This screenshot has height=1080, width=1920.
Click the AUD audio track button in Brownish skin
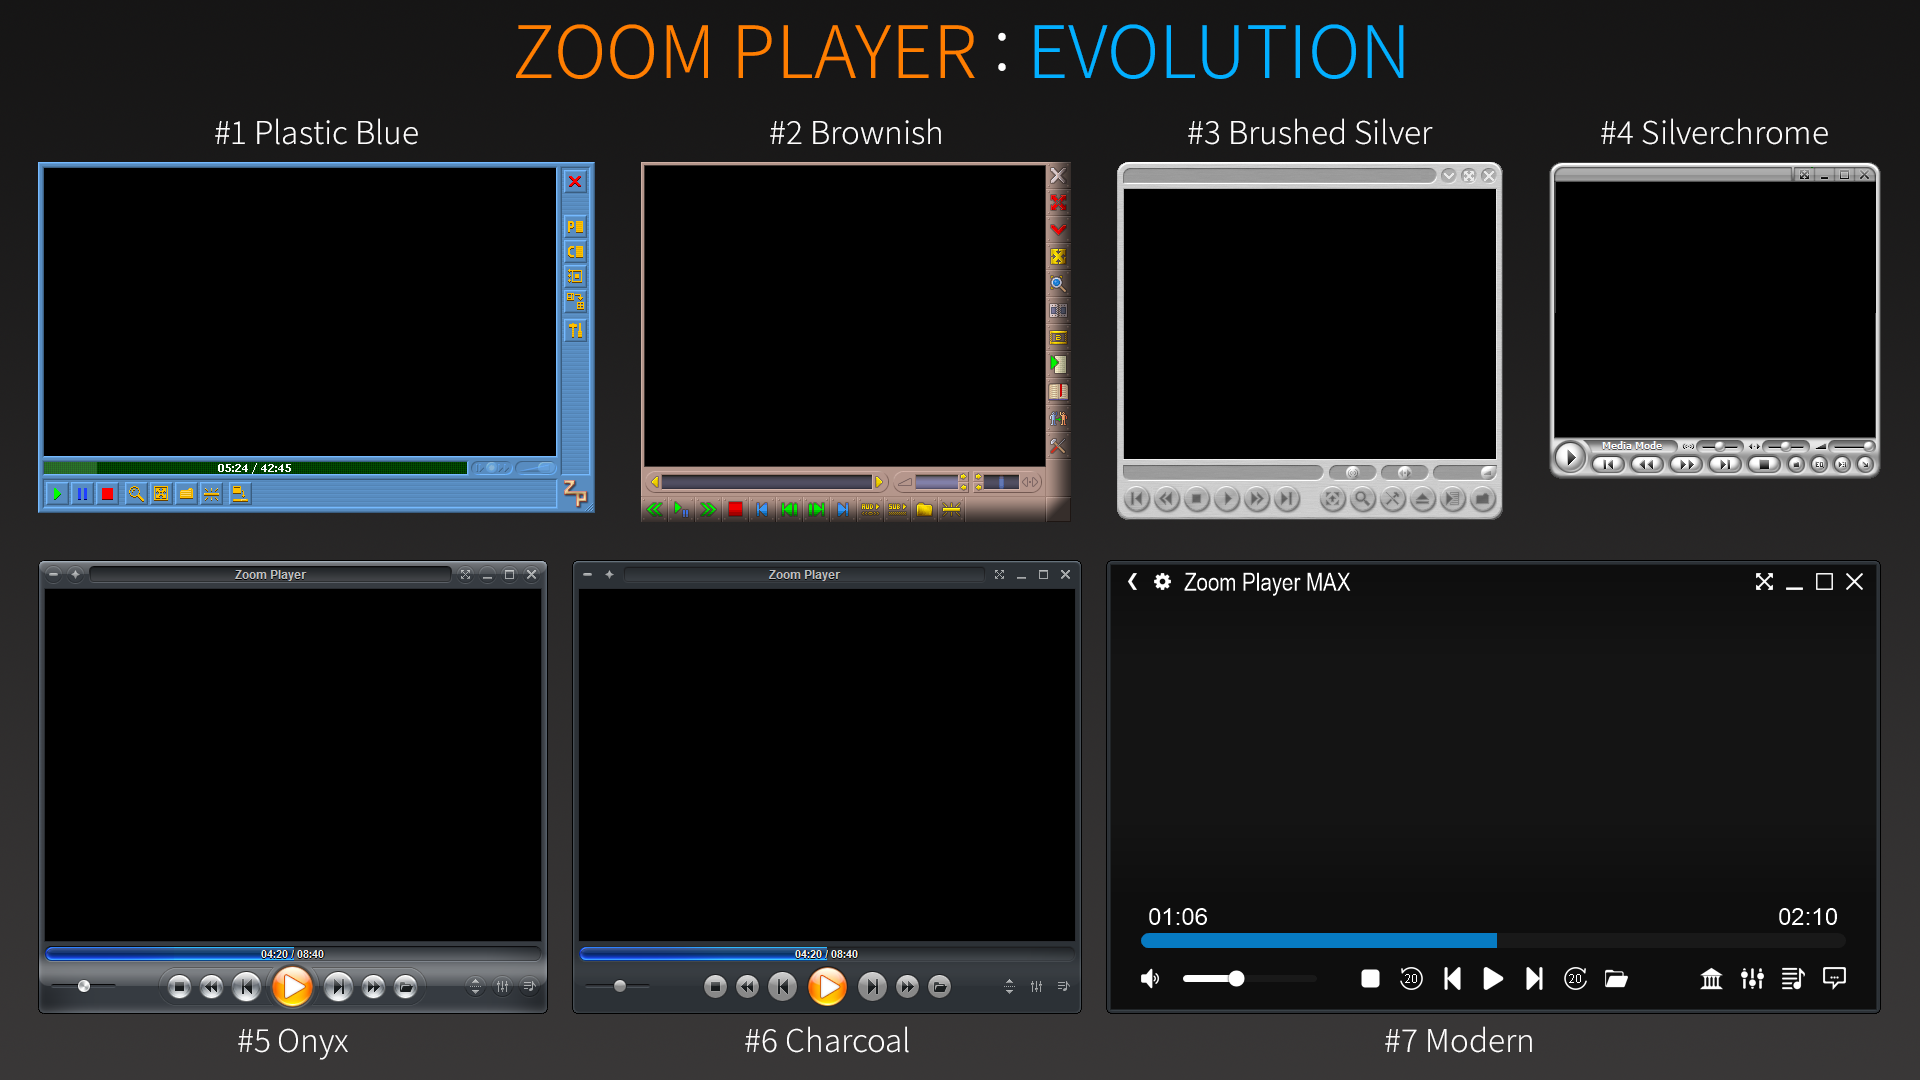pos(870,509)
